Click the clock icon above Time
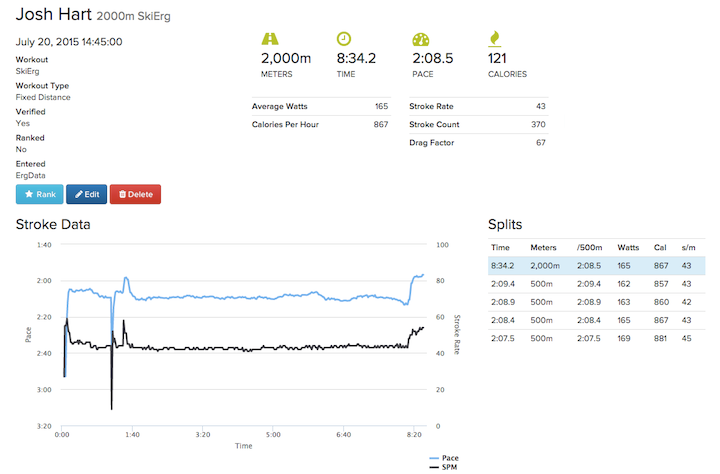The width and height of the screenshot is (720, 474). point(343,39)
